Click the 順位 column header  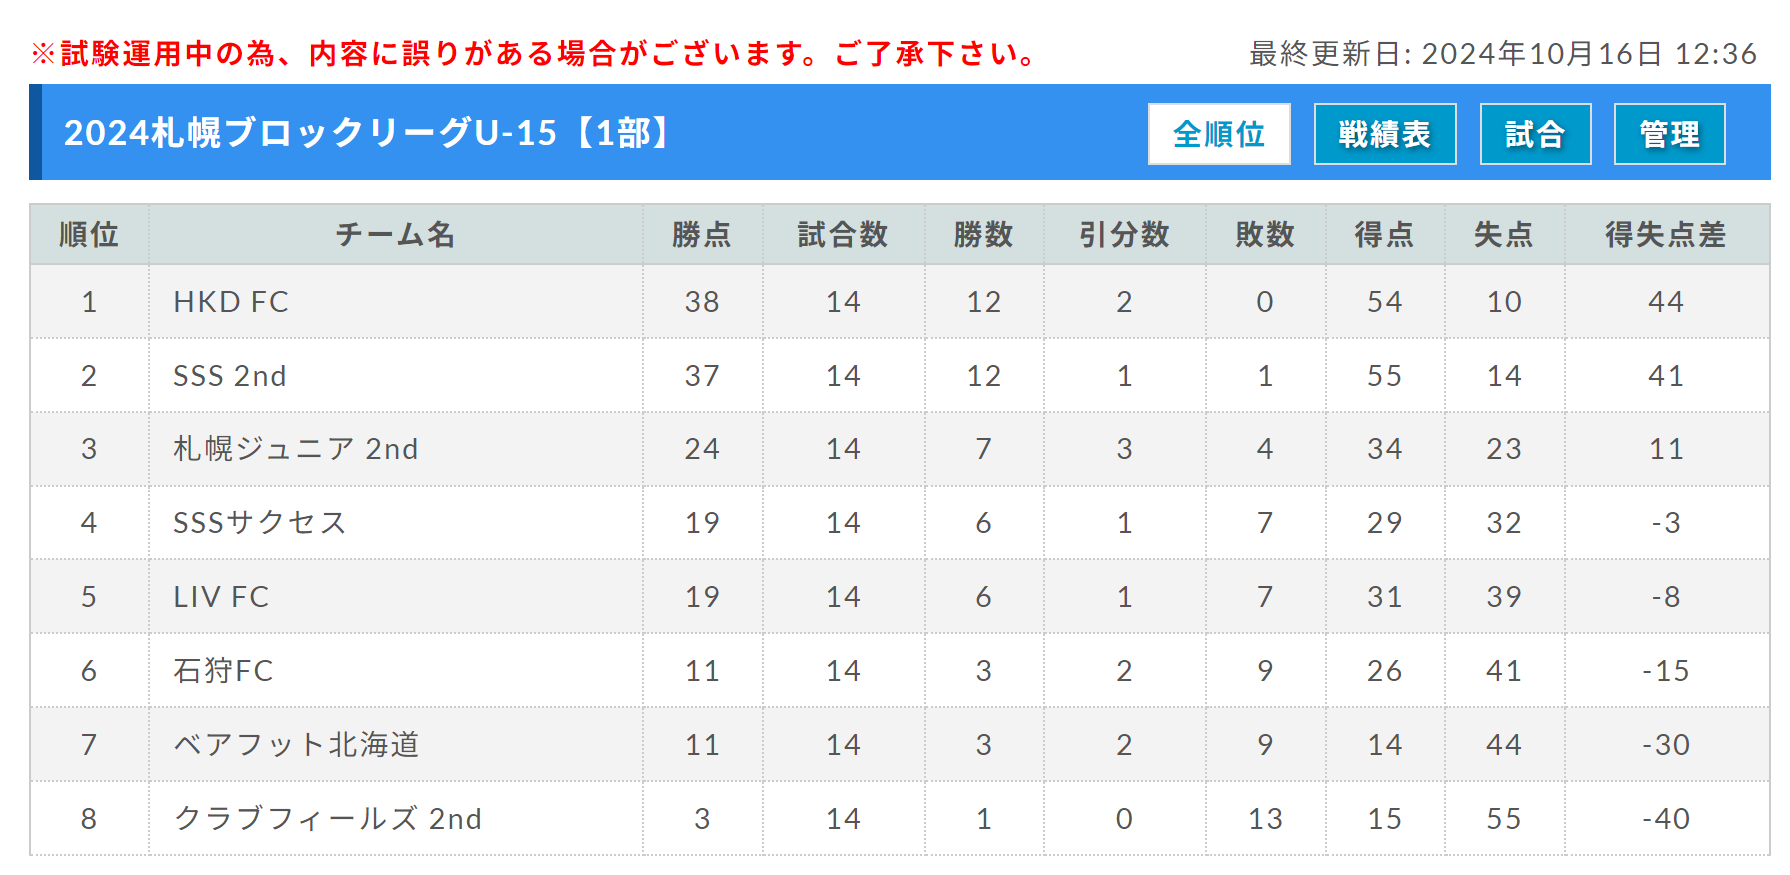pos(89,235)
